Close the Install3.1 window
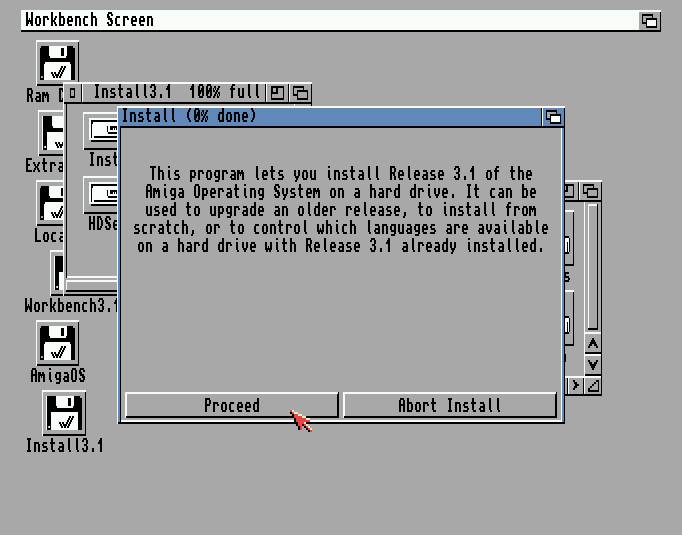The width and height of the screenshot is (682, 535). click(73, 93)
